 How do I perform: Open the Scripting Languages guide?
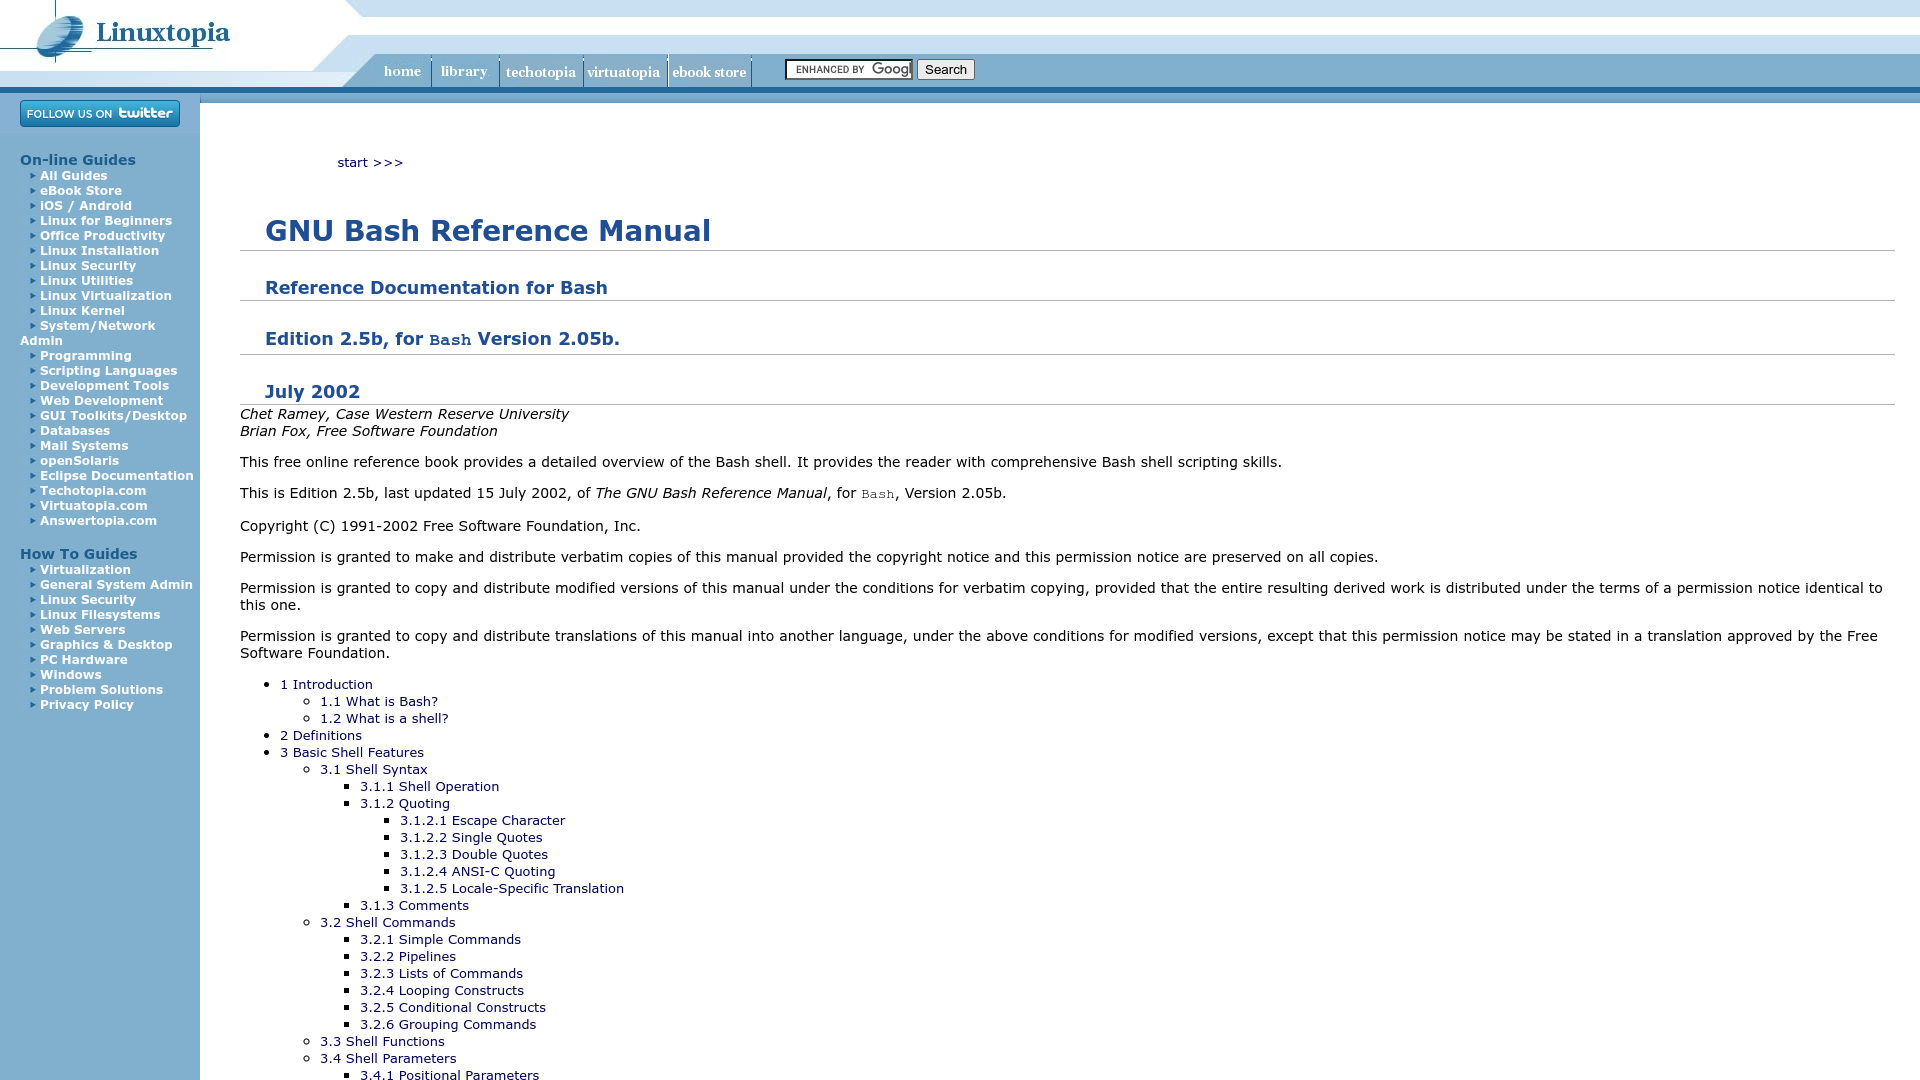[x=108, y=370]
